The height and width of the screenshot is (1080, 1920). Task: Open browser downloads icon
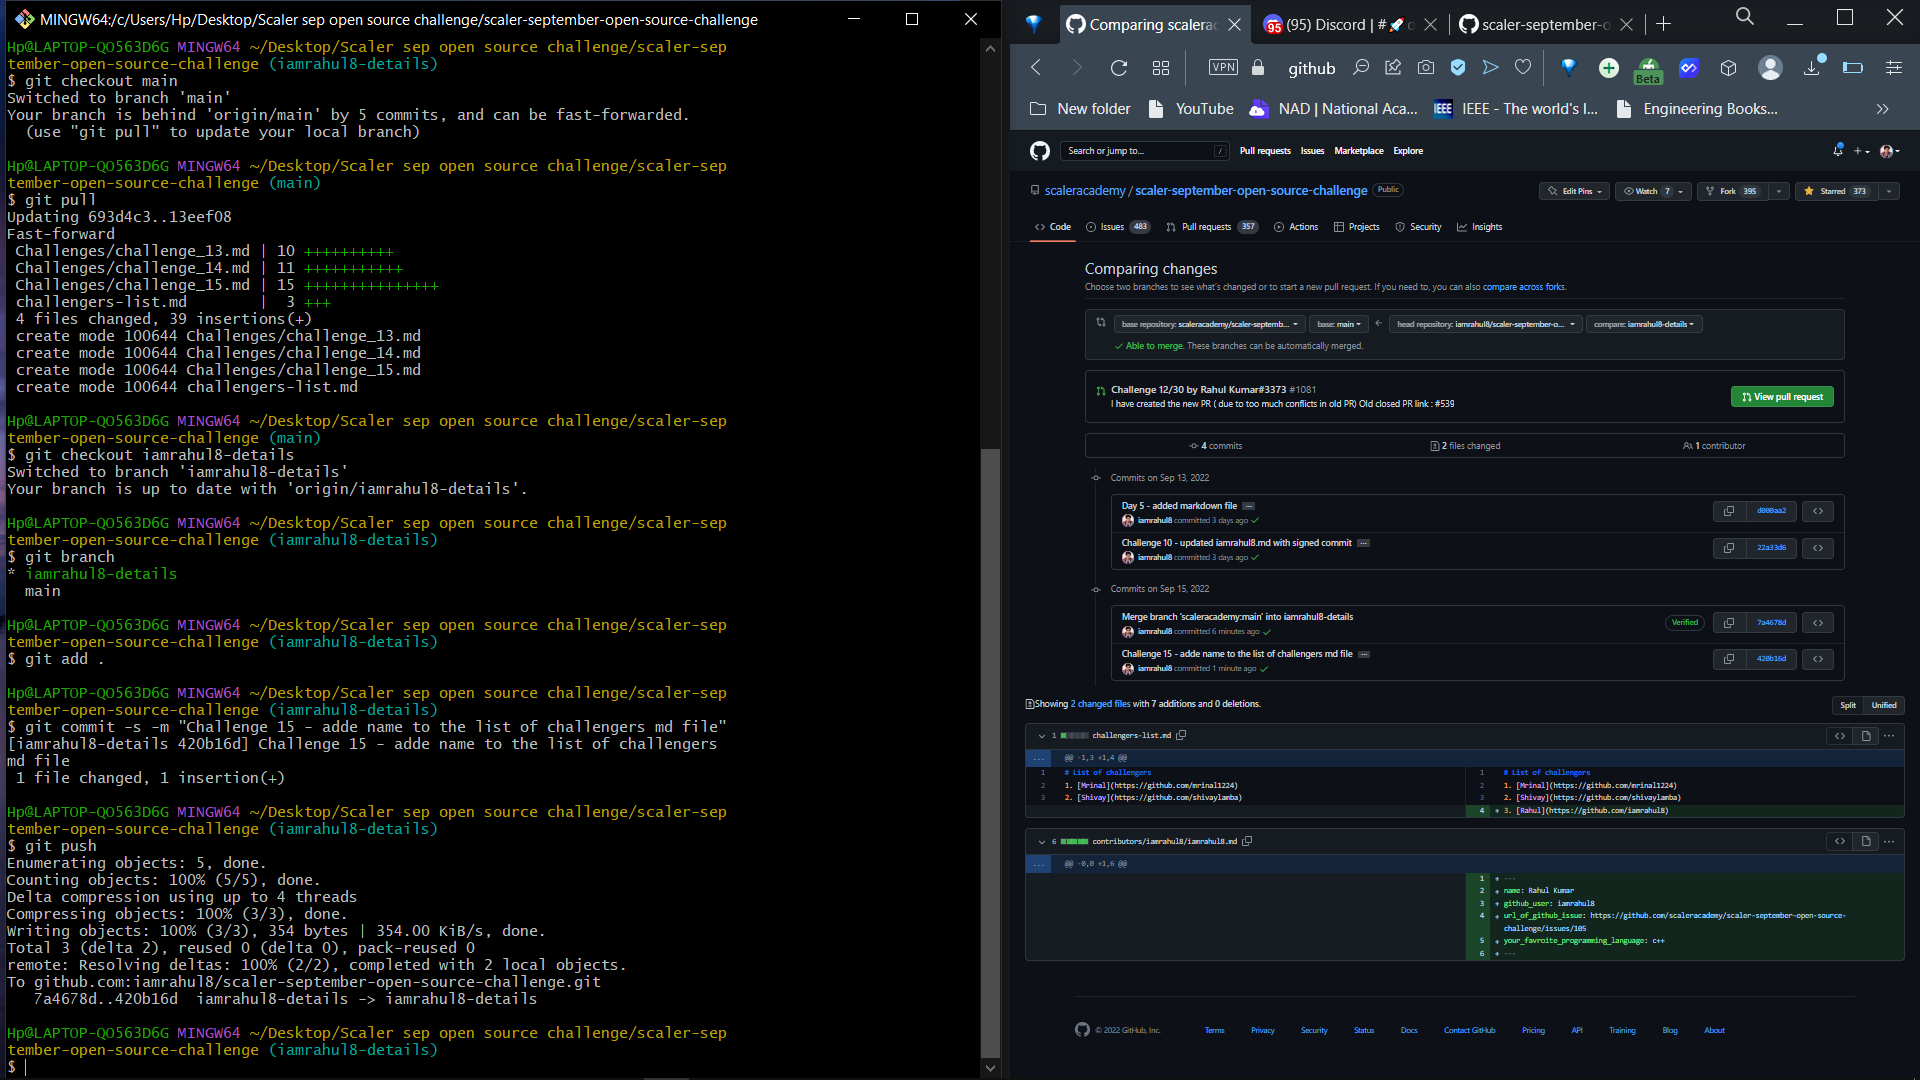tap(1812, 68)
